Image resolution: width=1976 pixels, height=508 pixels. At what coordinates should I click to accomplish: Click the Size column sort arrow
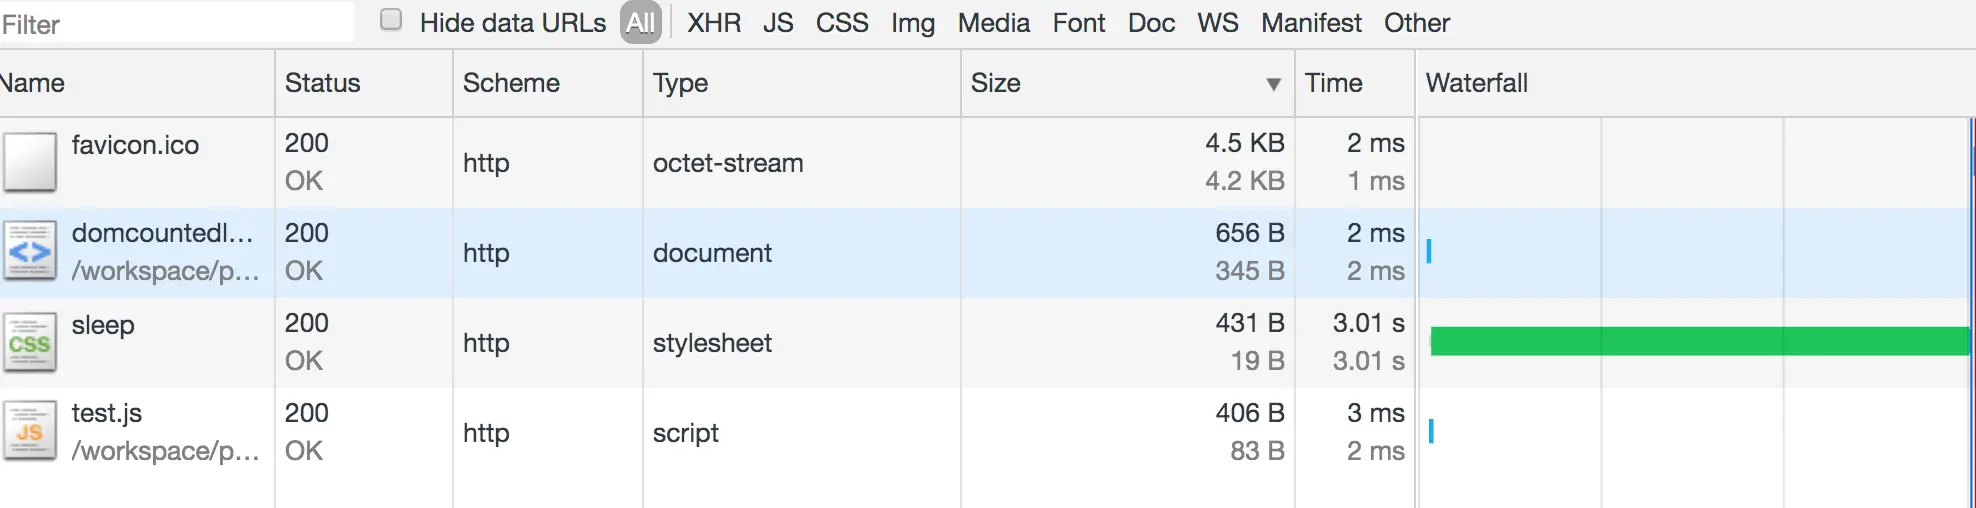[x=1273, y=84]
